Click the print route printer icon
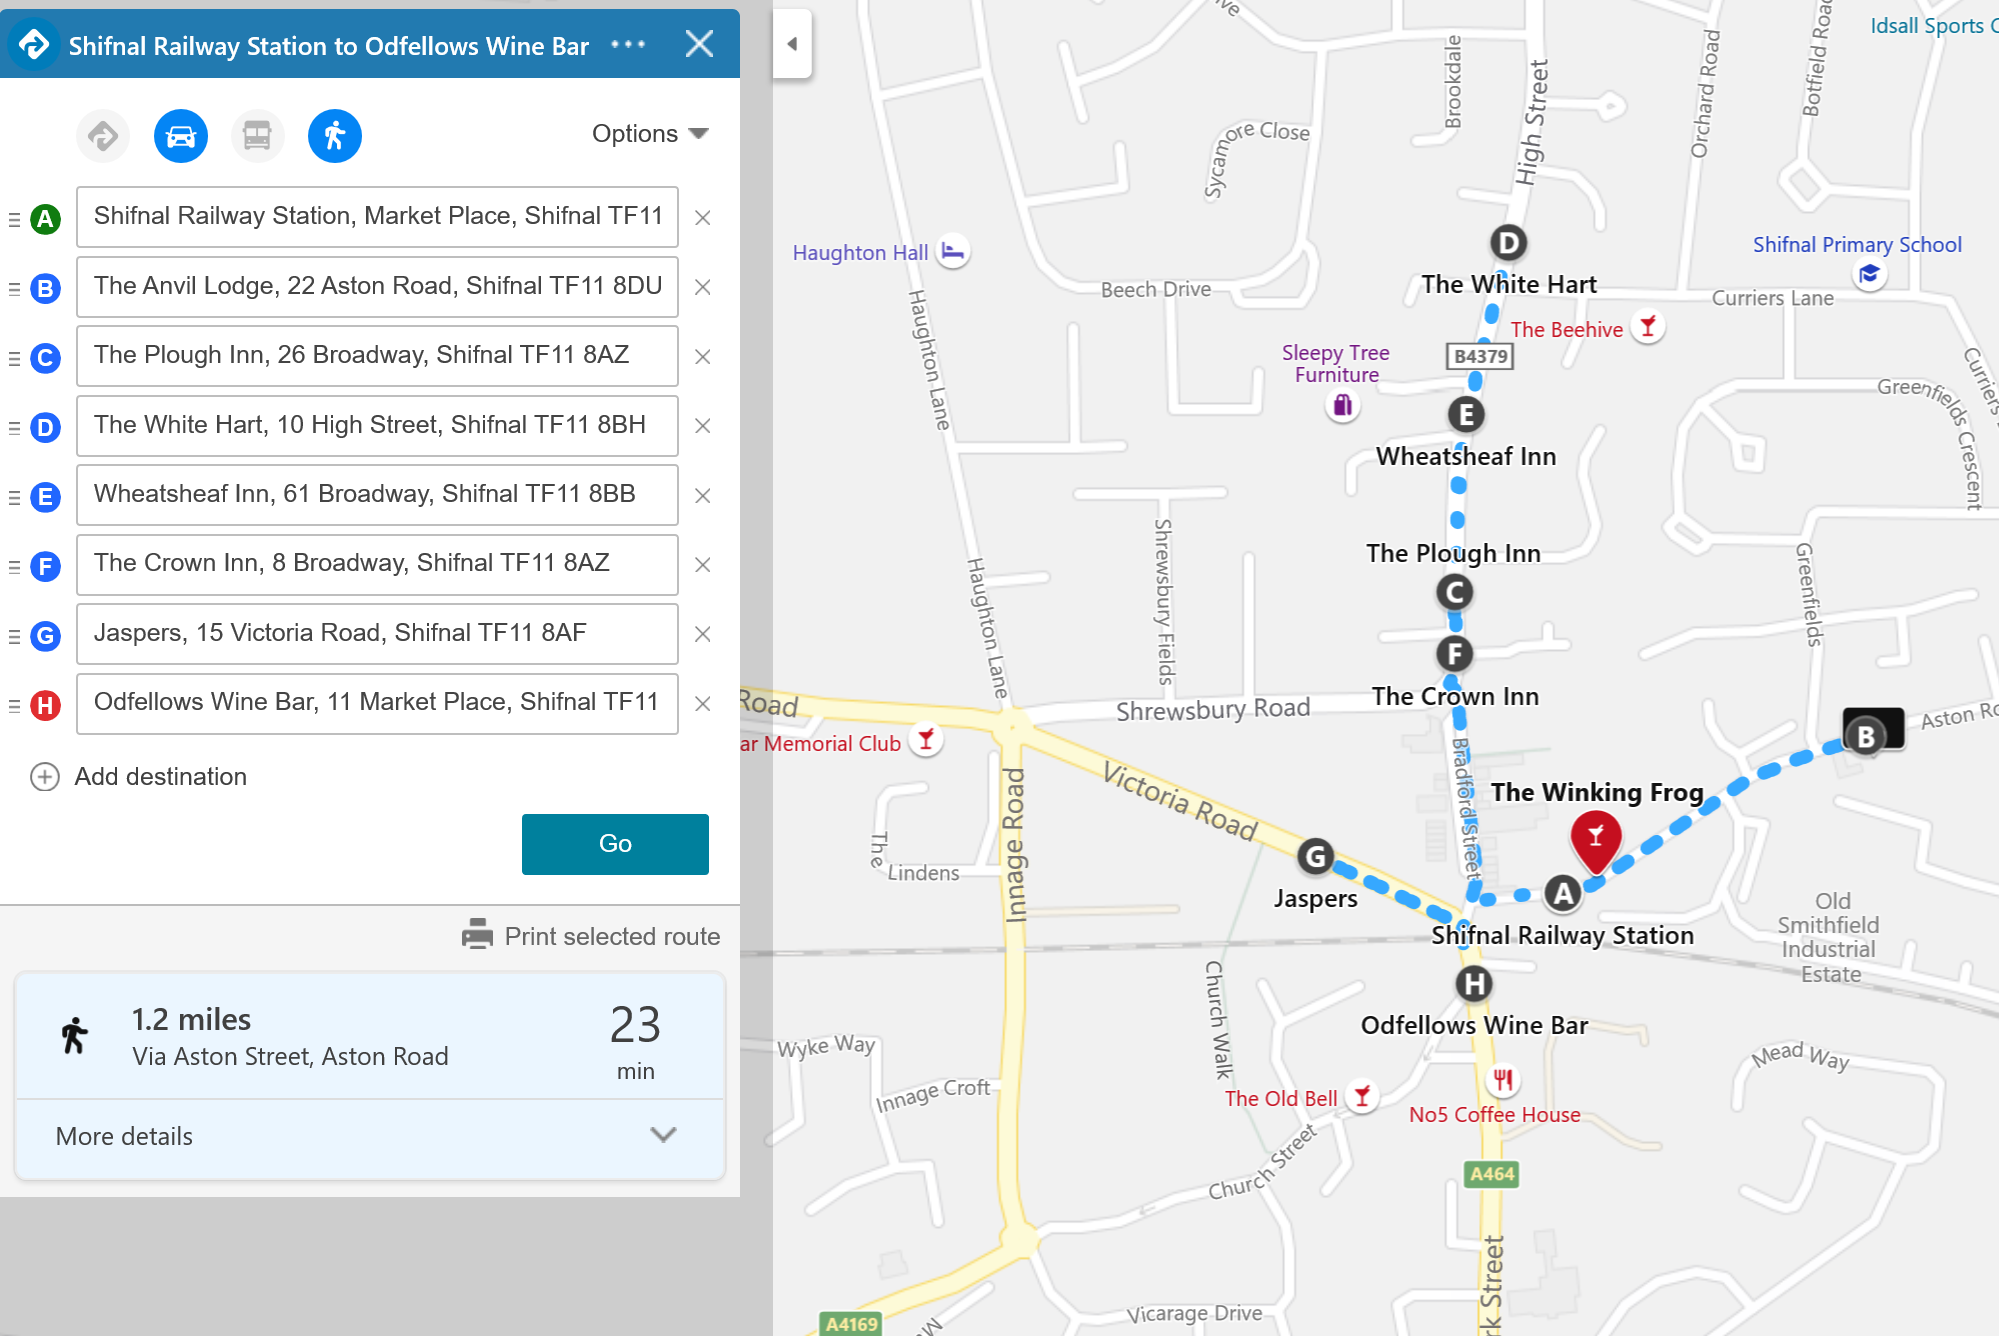1999x1336 pixels. [477, 936]
